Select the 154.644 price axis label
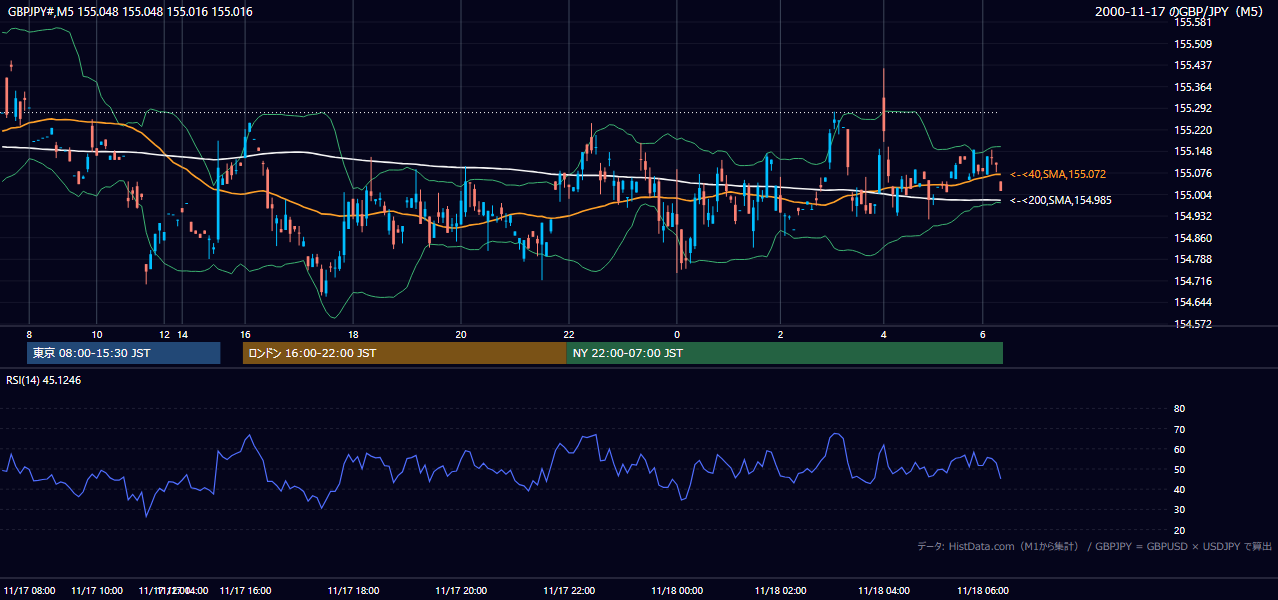Image resolution: width=1278 pixels, height=600 pixels. 1193,302
